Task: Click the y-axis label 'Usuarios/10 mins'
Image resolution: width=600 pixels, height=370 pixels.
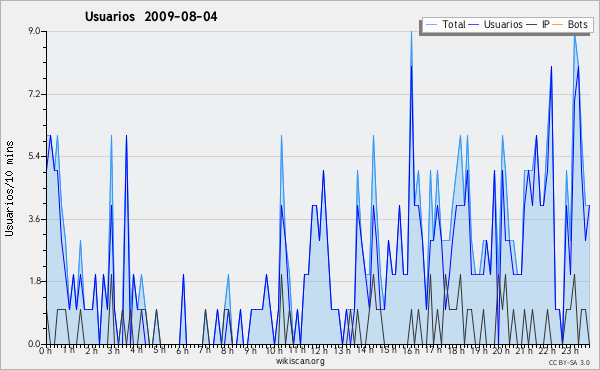Action: pos(9,189)
